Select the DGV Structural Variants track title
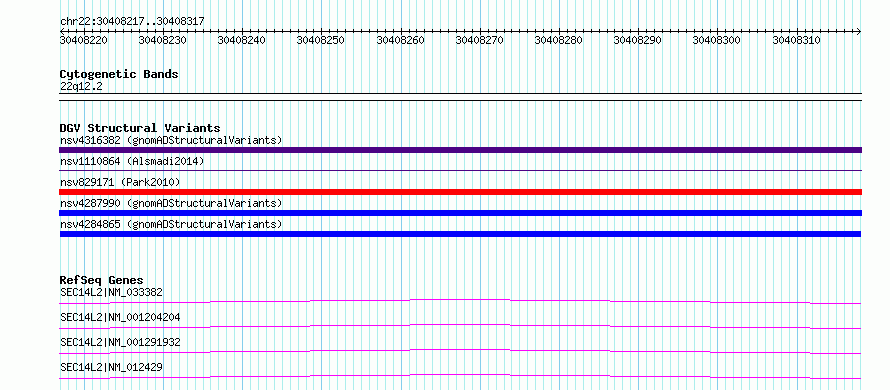This screenshot has height=390, width=890. pos(140,128)
